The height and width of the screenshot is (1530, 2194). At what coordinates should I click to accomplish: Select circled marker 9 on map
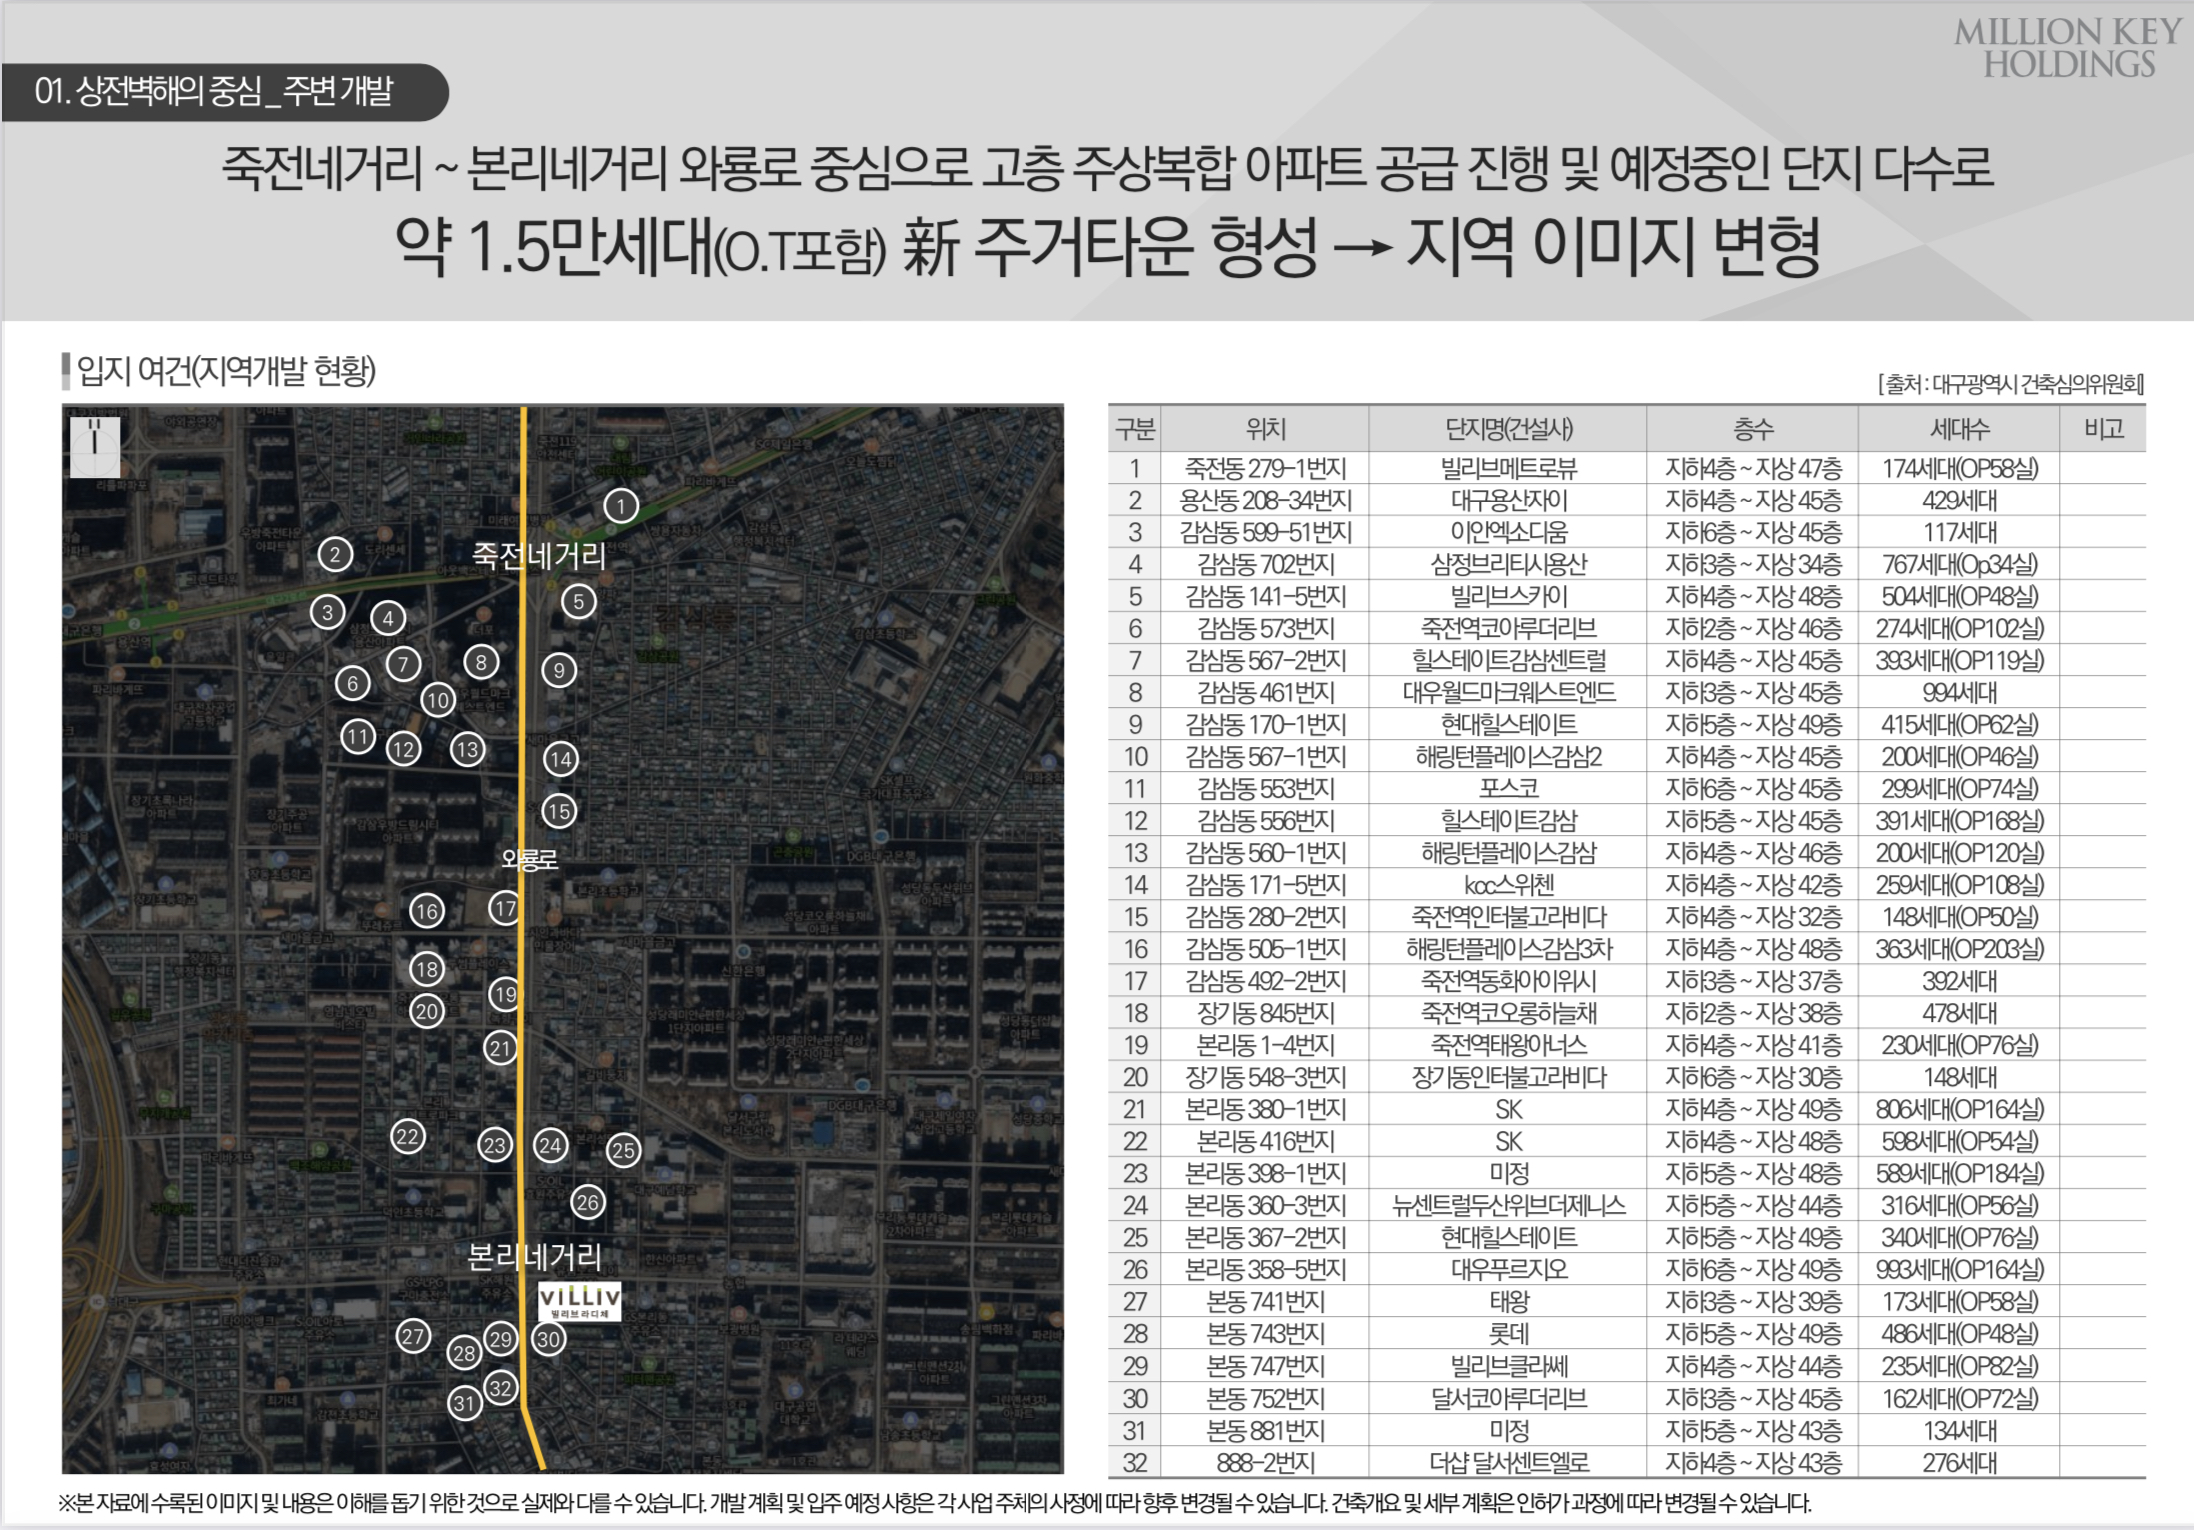coord(559,670)
